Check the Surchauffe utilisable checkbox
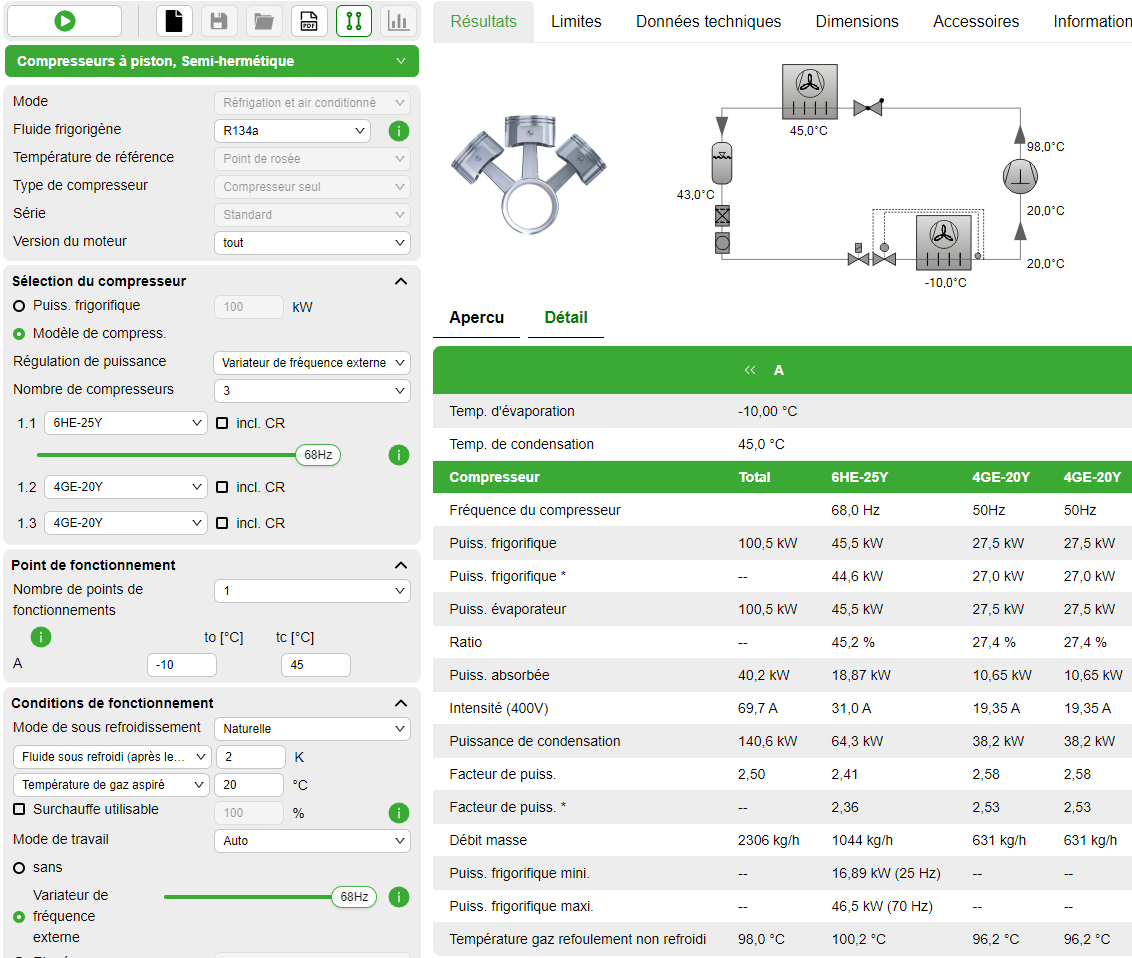 tap(19, 809)
